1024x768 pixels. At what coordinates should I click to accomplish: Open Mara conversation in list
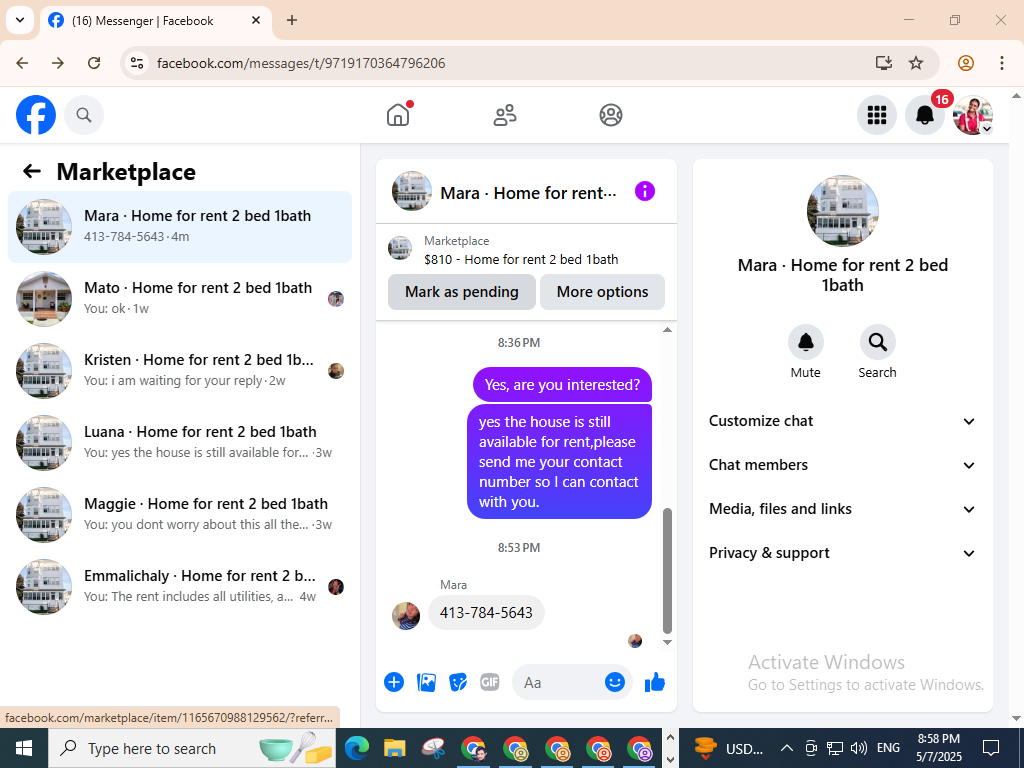180,227
